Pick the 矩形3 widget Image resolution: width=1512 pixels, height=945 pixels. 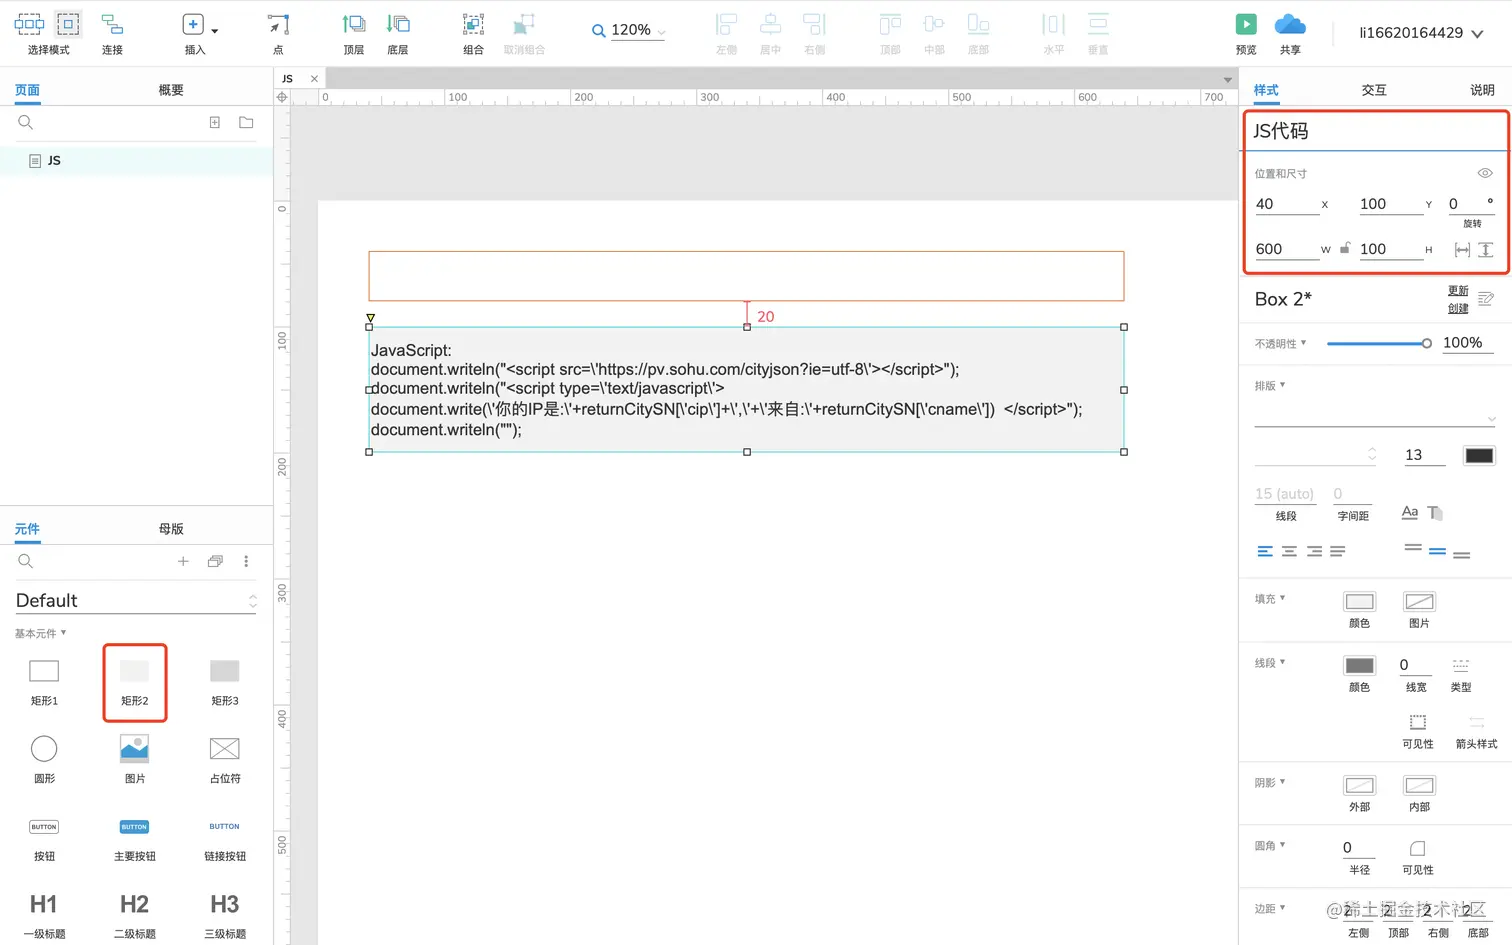225,682
